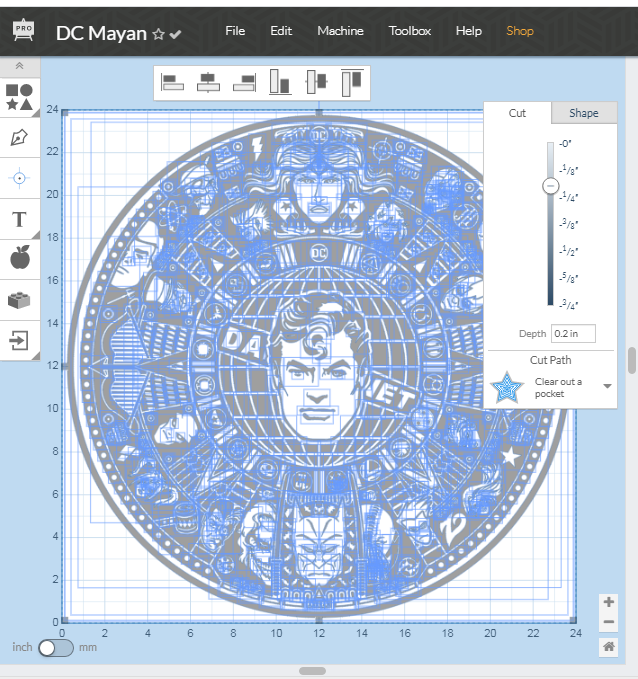Click the pocket star cut path icon
Screen dimensions: 638x679
tap(507, 388)
